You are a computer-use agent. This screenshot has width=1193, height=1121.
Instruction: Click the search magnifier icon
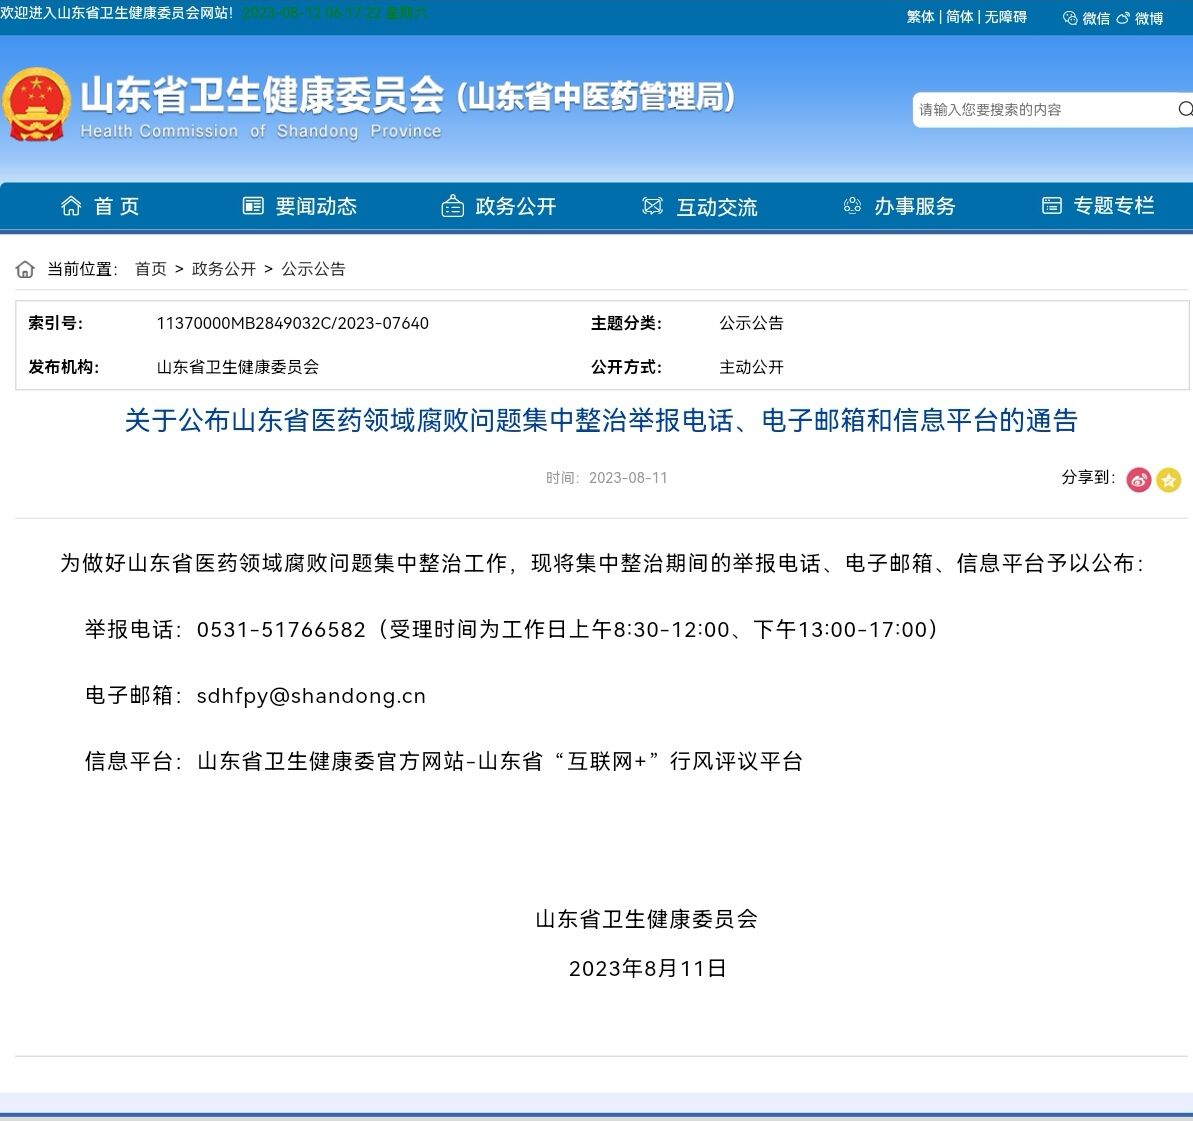coord(1185,109)
